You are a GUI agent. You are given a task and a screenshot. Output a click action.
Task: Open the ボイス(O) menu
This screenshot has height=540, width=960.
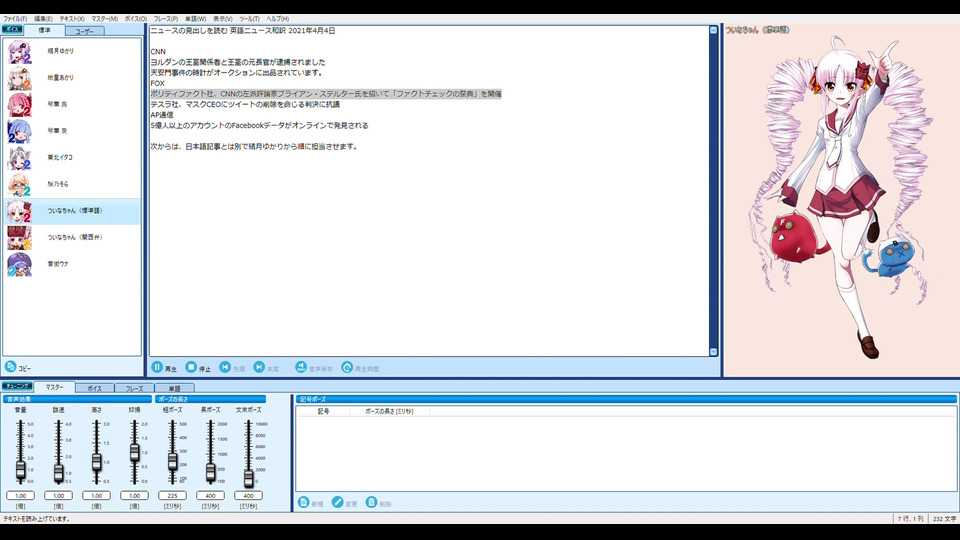tap(136, 19)
